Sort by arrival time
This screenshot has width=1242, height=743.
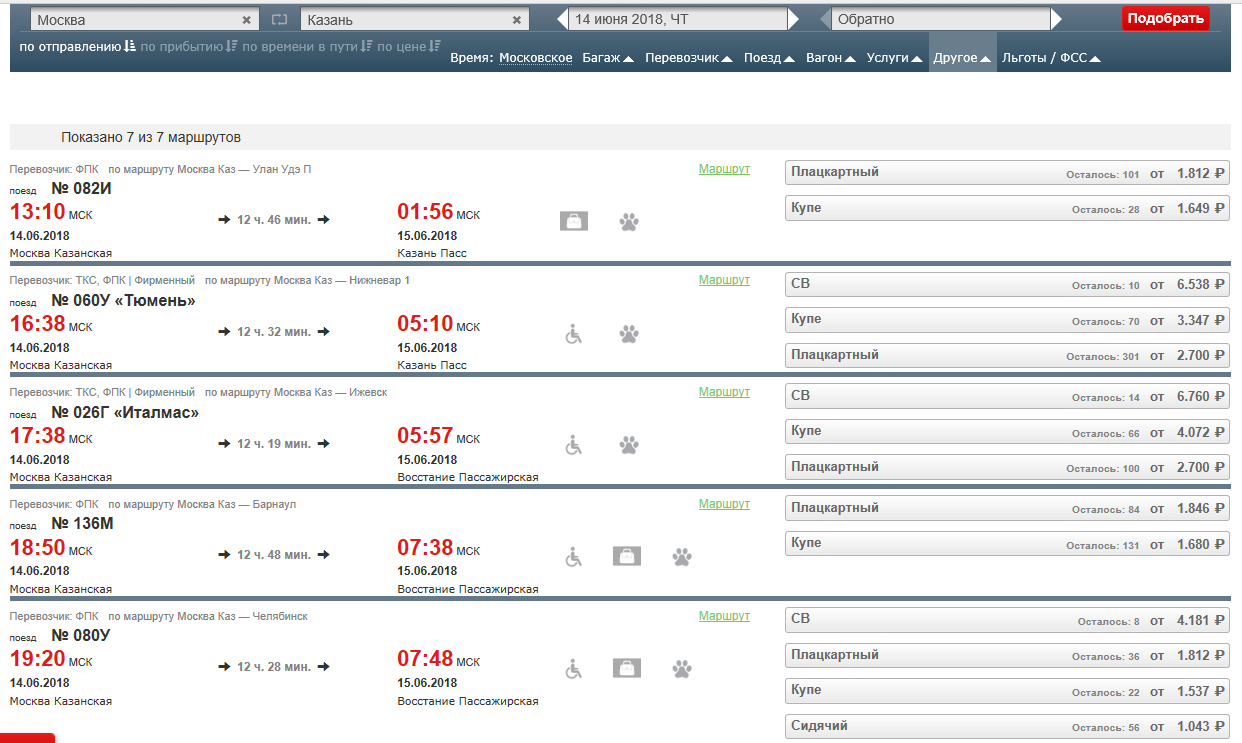coord(189,46)
